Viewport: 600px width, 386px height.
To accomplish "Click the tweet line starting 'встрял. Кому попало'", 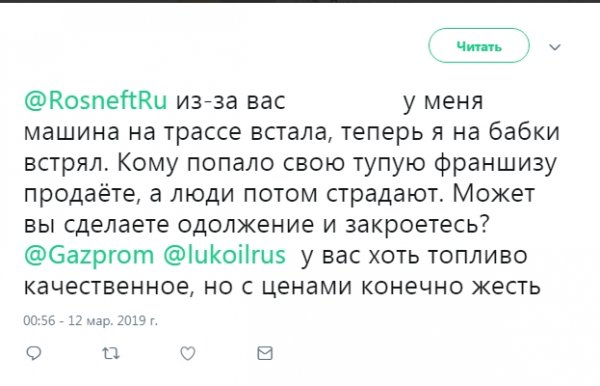I will click(x=290, y=164).
